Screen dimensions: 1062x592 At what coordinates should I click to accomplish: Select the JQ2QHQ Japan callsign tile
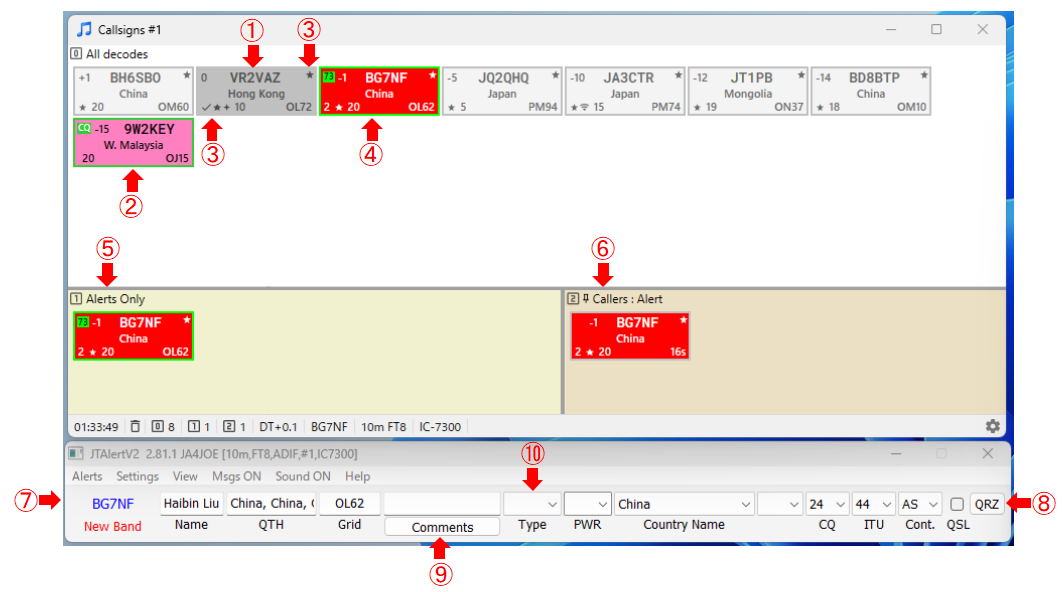(x=502, y=91)
